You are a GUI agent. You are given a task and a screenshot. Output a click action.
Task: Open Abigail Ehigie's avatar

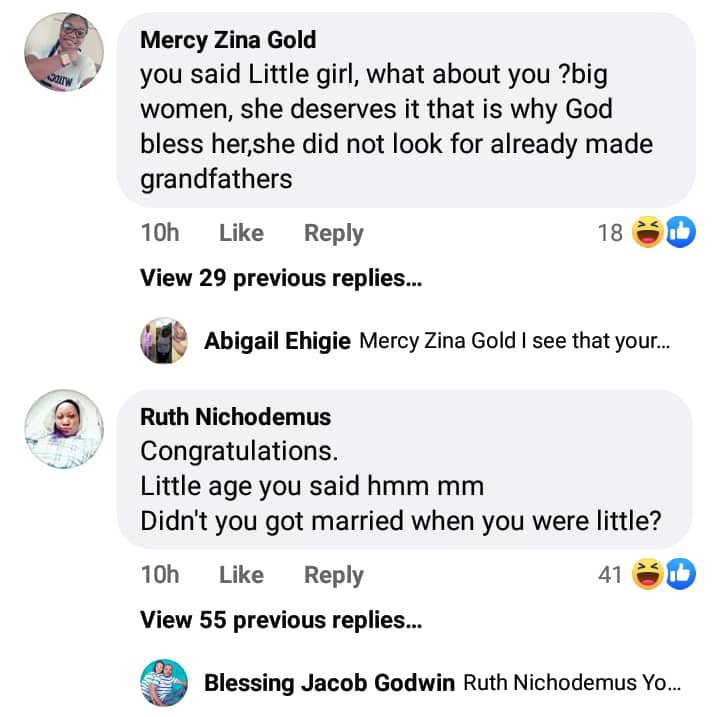(164, 341)
